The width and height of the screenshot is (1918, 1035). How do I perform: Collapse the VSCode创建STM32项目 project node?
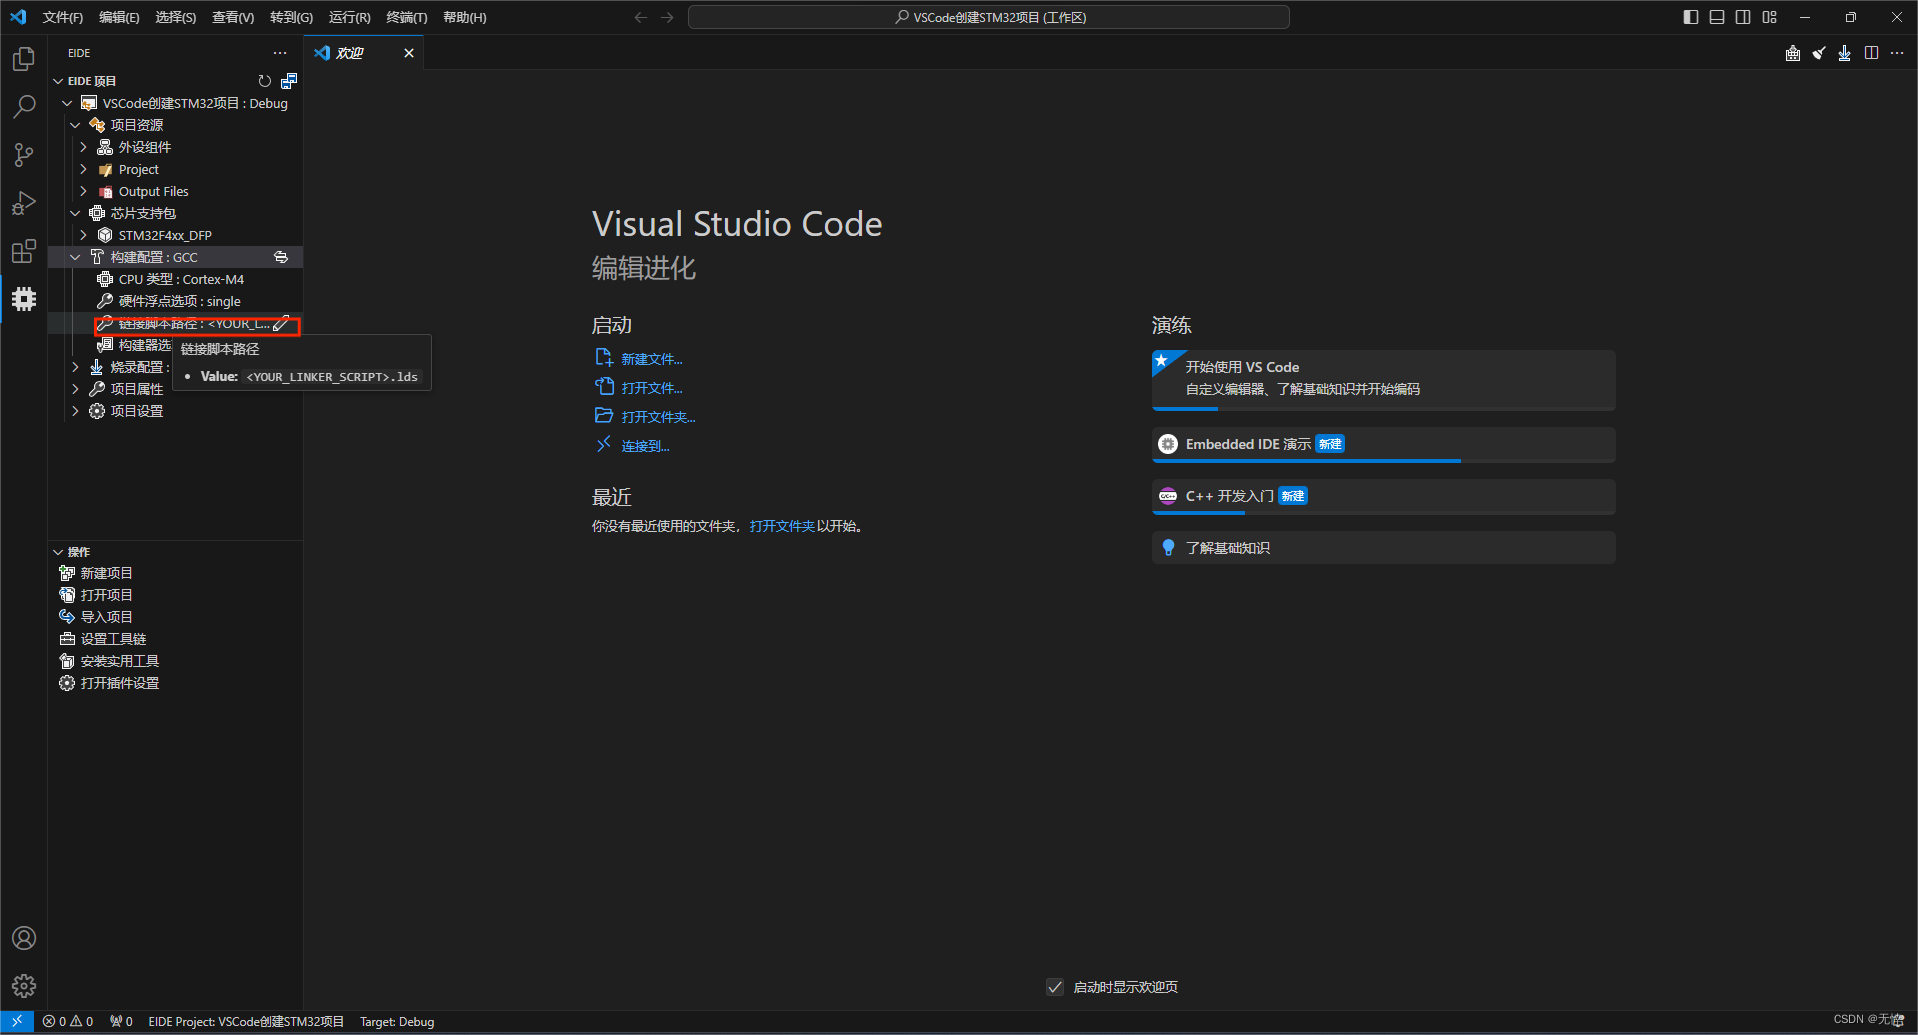tap(67, 103)
